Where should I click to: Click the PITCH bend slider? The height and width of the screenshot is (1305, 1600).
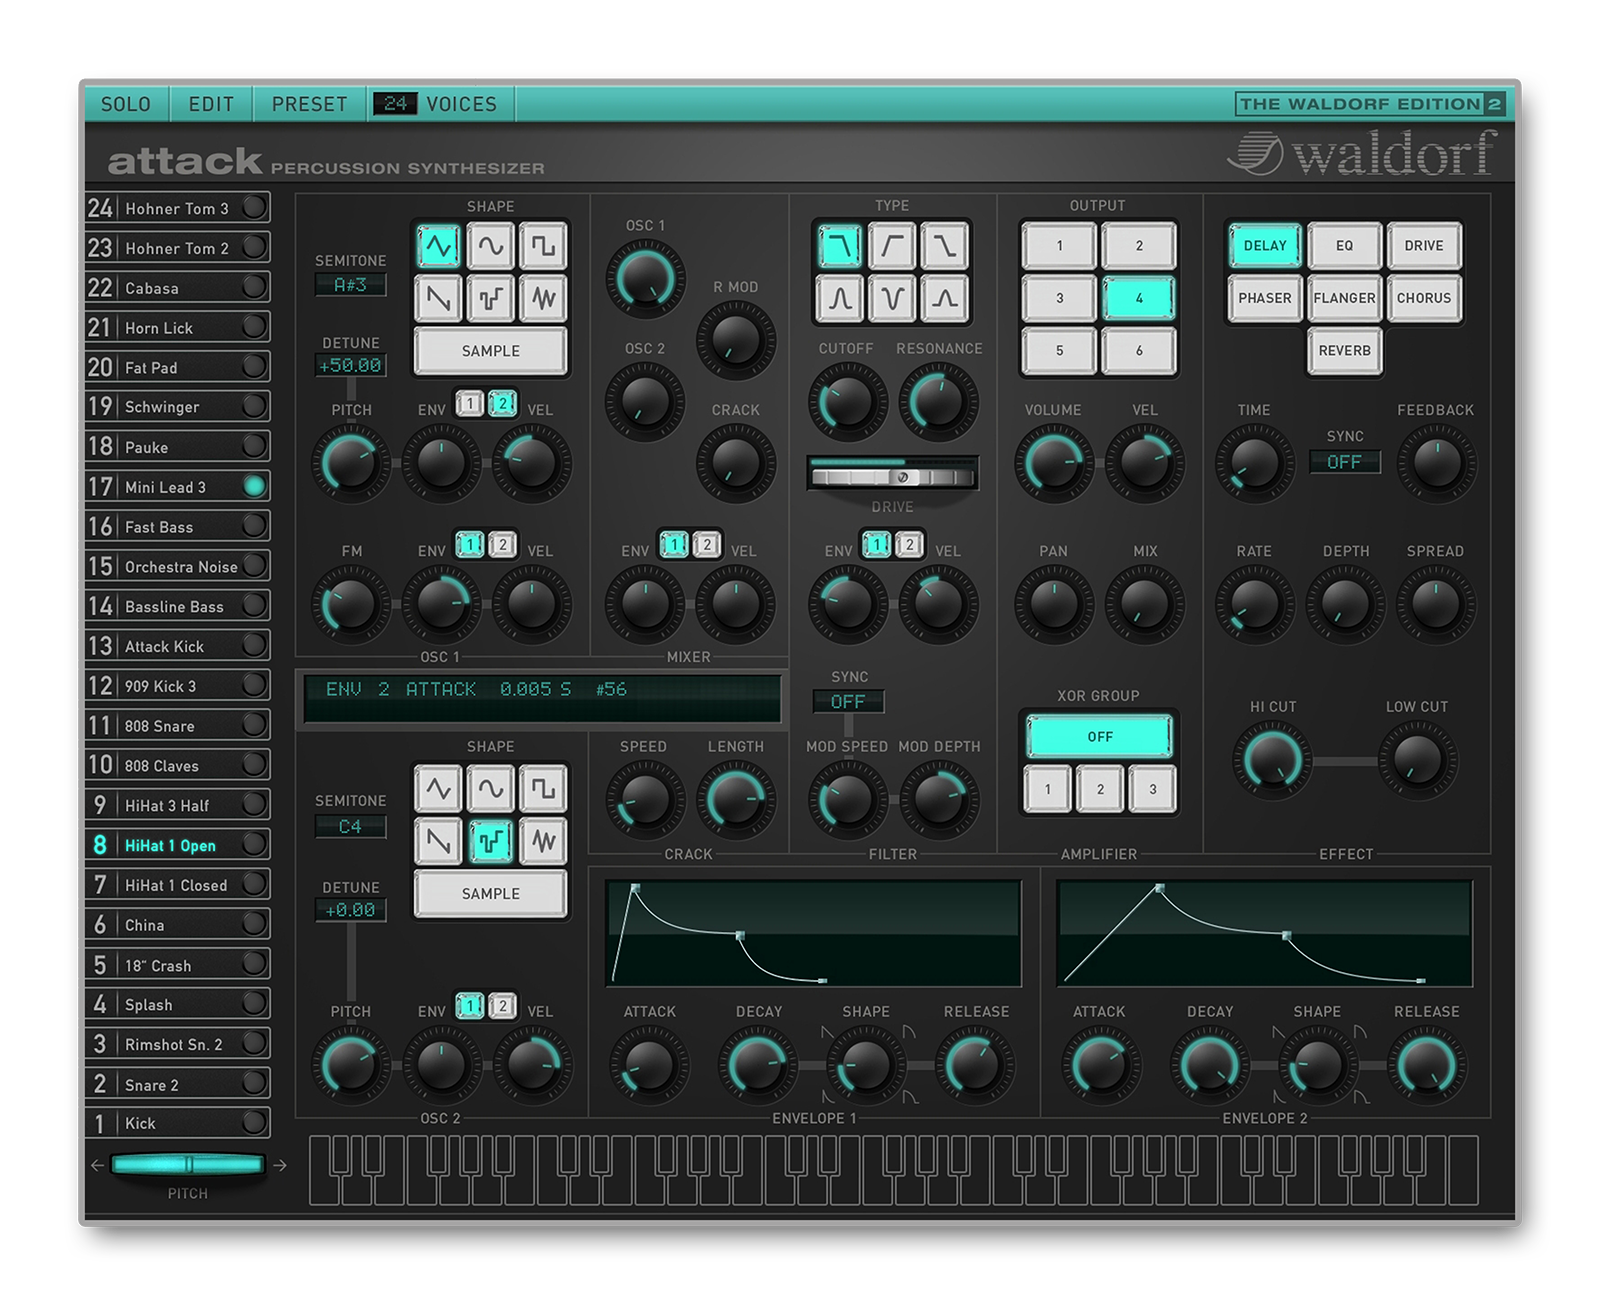188,1165
